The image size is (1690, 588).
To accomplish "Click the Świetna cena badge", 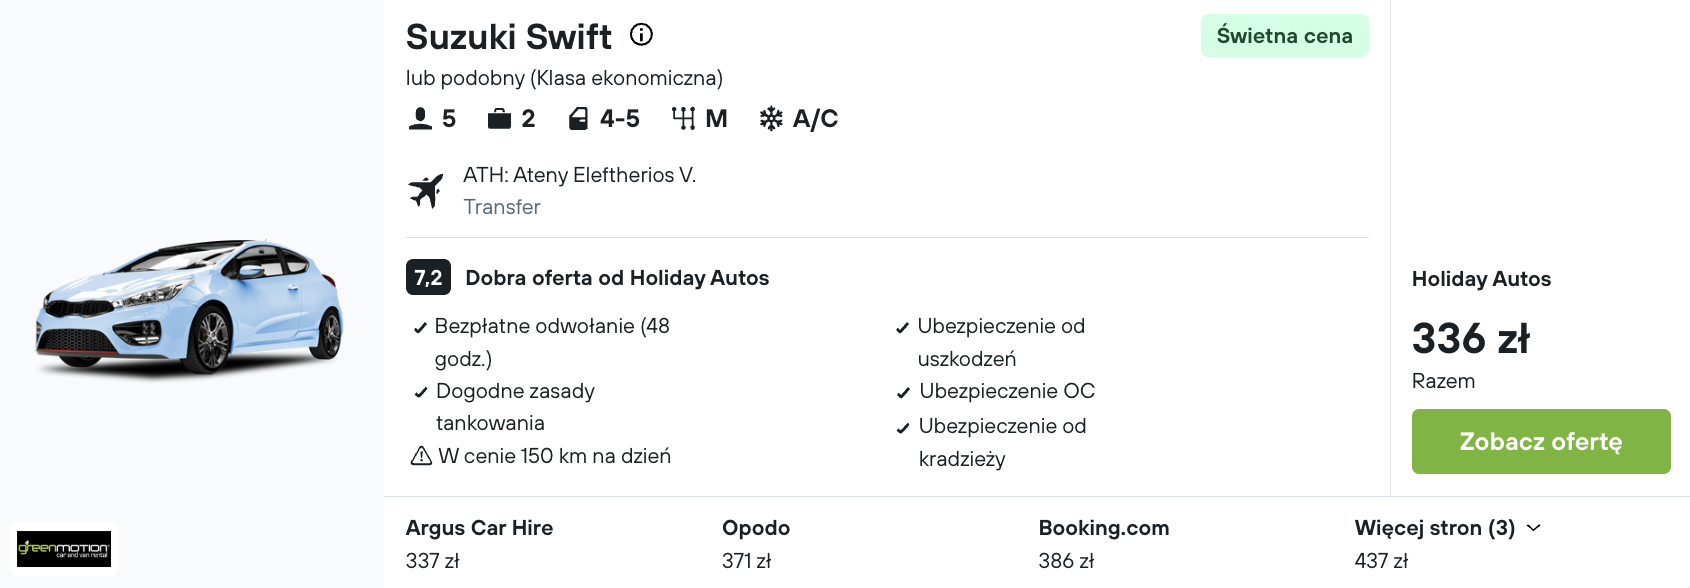I will click(x=1285, y=36).
